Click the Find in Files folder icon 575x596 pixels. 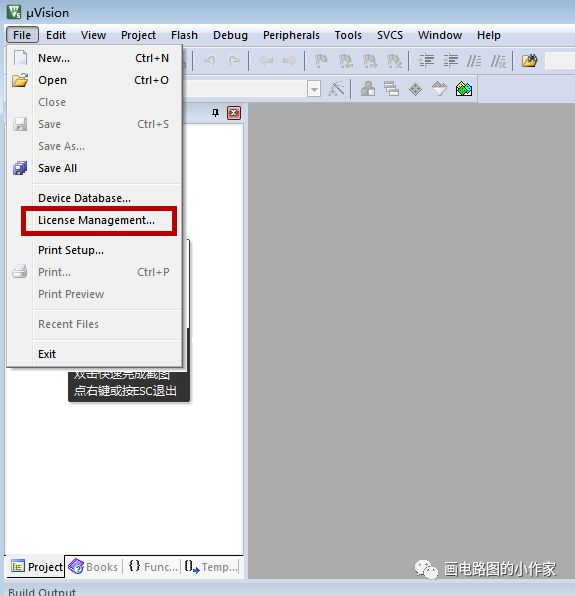[x=529, y=60]
